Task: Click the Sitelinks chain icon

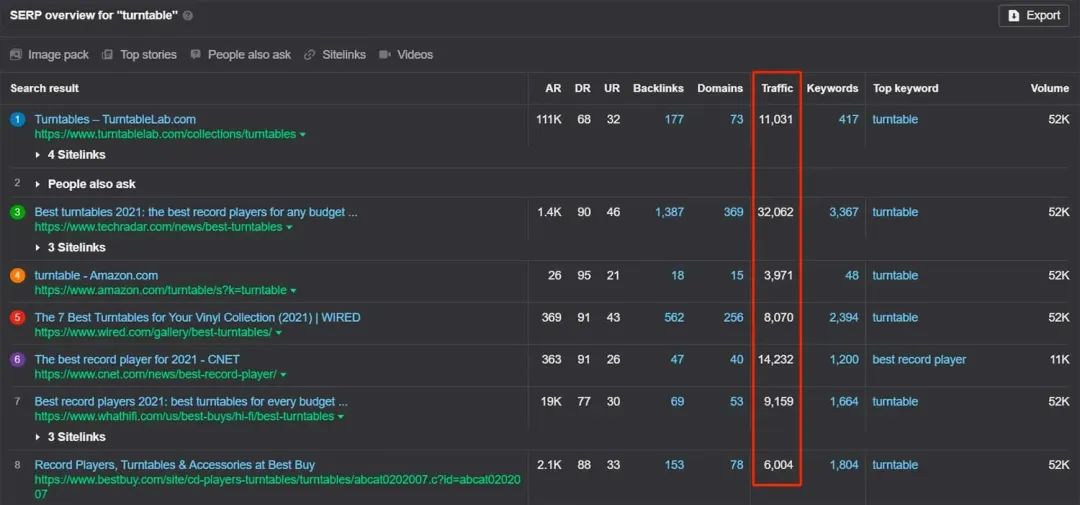Action: point(310,55)
